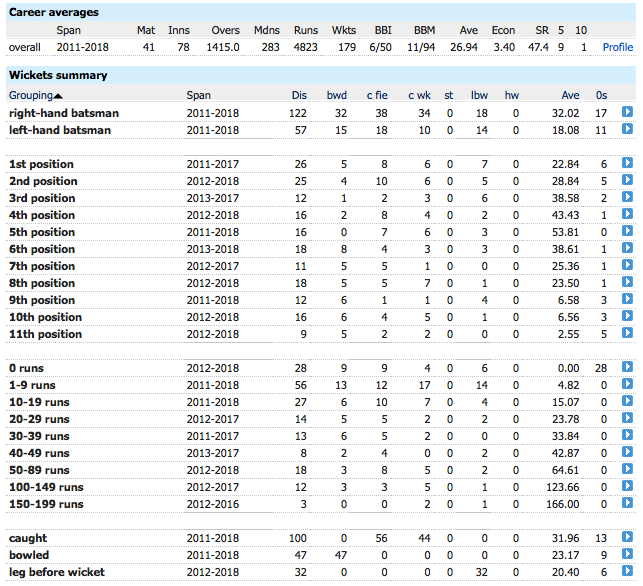This screenshot has width=643, height=586.
Task: Sort by 0s column header
Action: (604, 96)
